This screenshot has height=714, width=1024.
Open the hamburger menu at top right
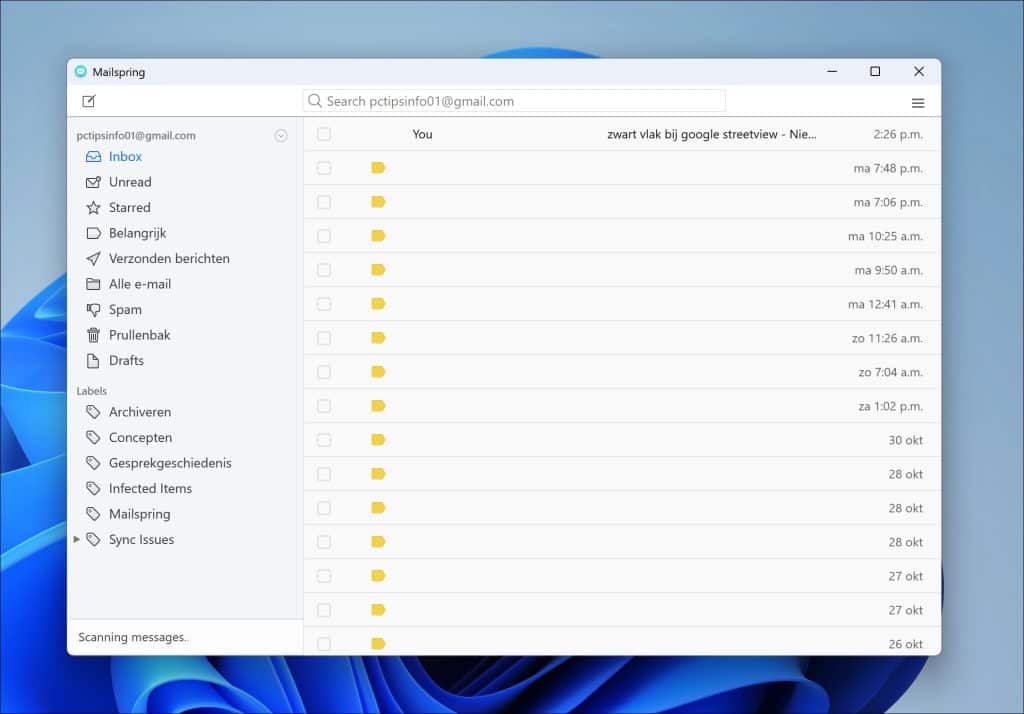point(918,102)
